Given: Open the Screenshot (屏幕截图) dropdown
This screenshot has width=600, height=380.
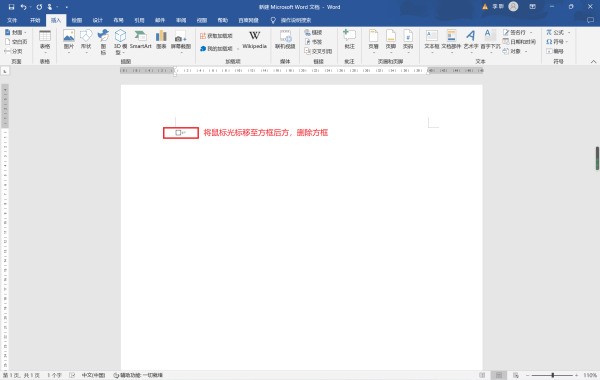Looking at the screenshot, I should (181, 41).
